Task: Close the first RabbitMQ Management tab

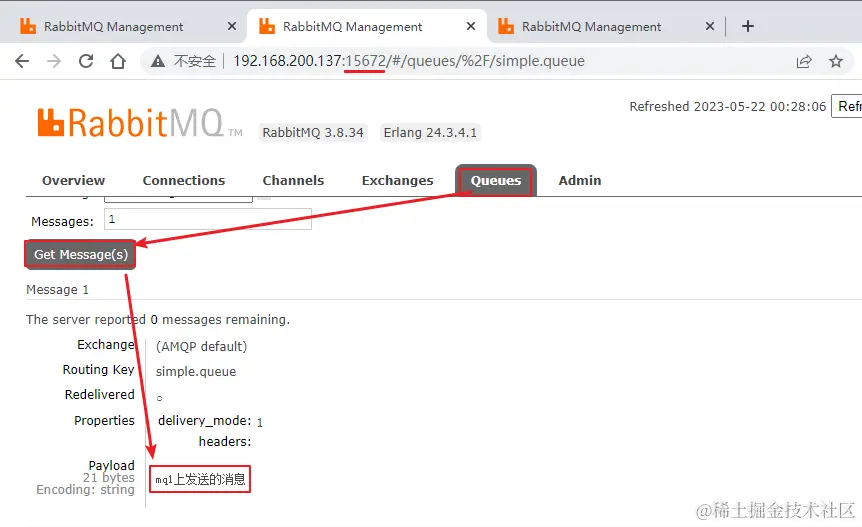Action: (232, 26)
